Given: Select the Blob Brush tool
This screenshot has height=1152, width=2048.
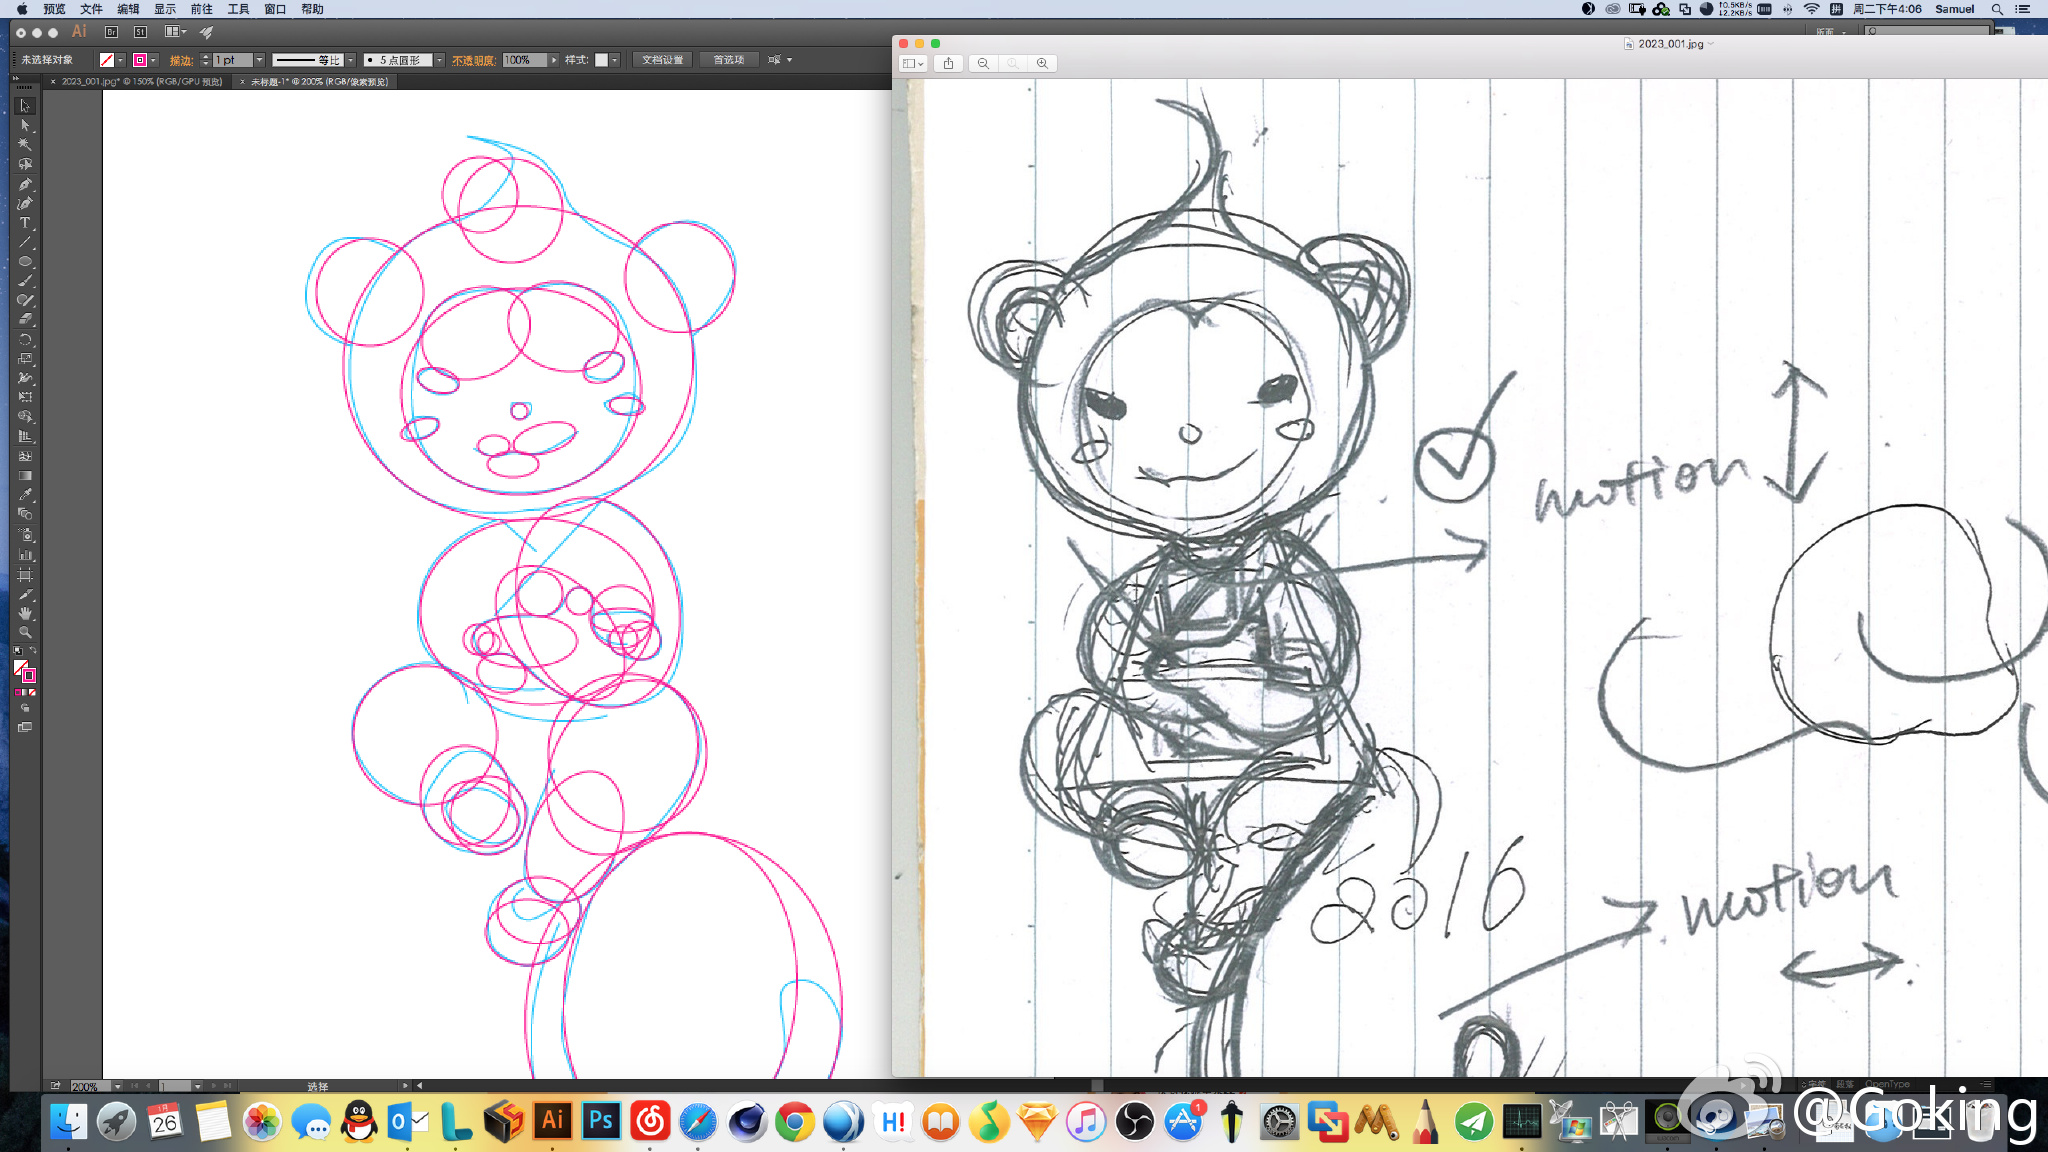Looking at the screenshot, I should pyautogui.click(x=25, y=300).
